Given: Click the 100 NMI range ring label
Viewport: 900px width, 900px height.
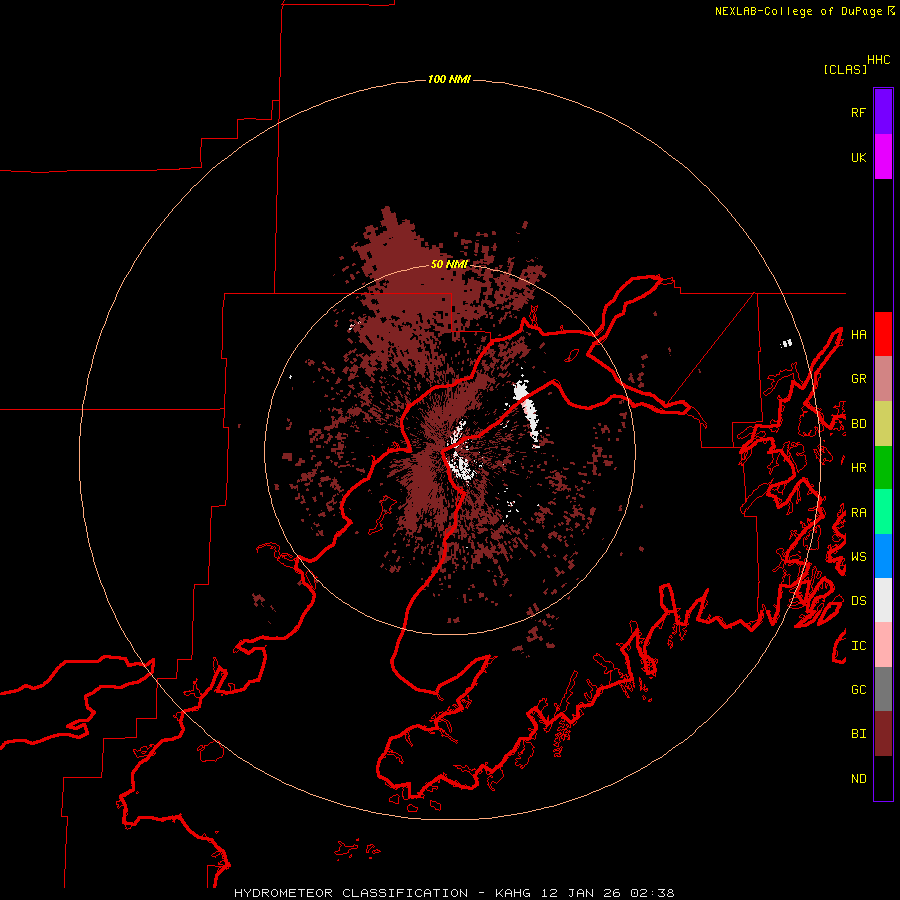Looking at the screenshot, I should click(449, 79).
